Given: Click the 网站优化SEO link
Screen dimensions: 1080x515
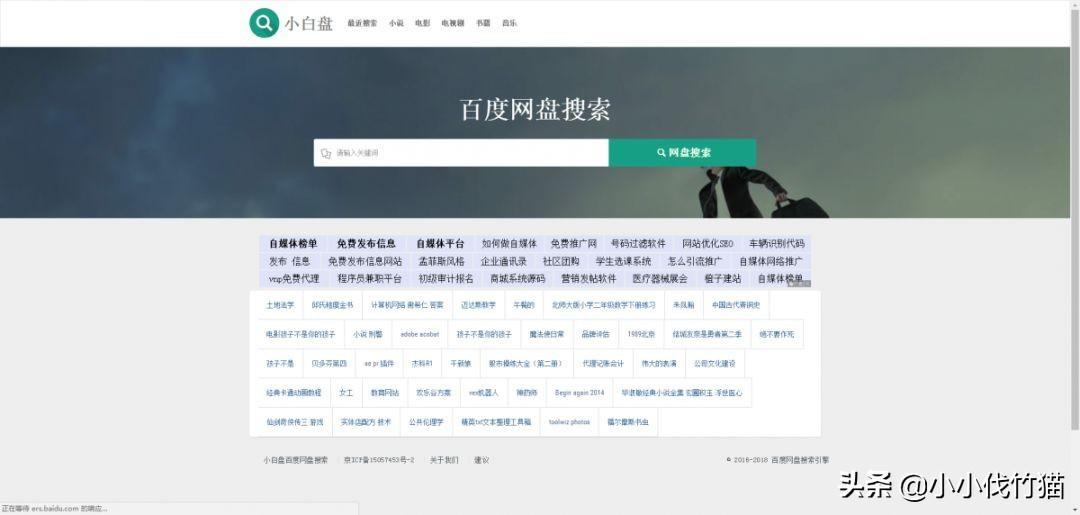Looking at the screenshot, I should (x=707, y=244).
